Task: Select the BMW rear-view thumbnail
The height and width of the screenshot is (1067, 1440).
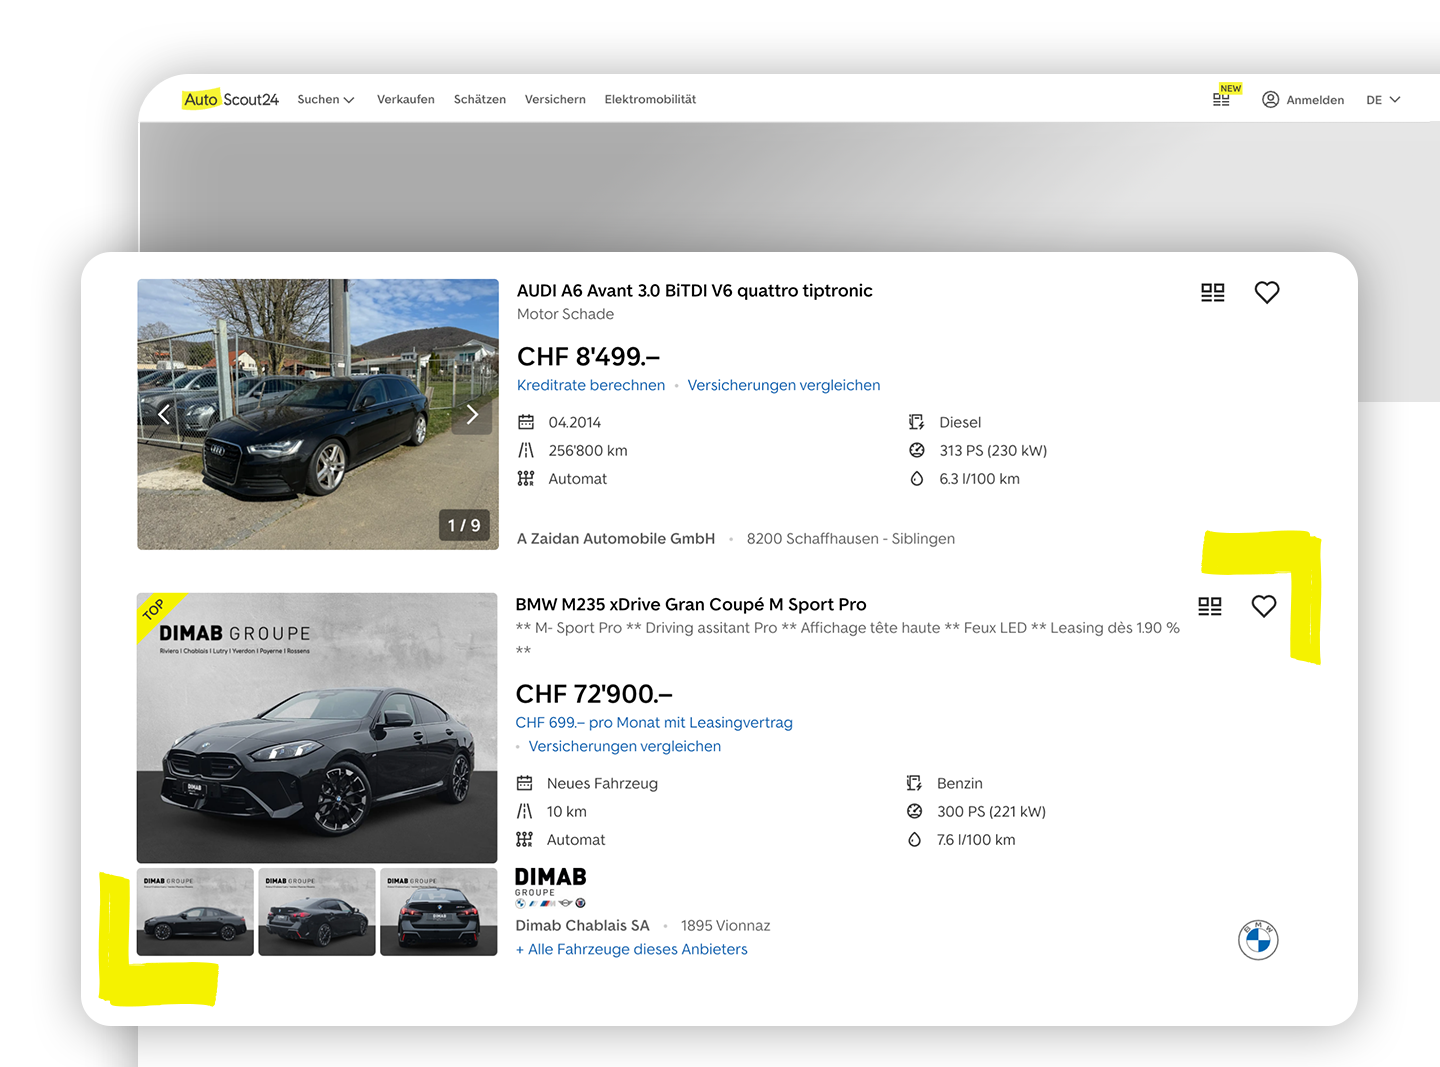Action: (x=438, y=912)
